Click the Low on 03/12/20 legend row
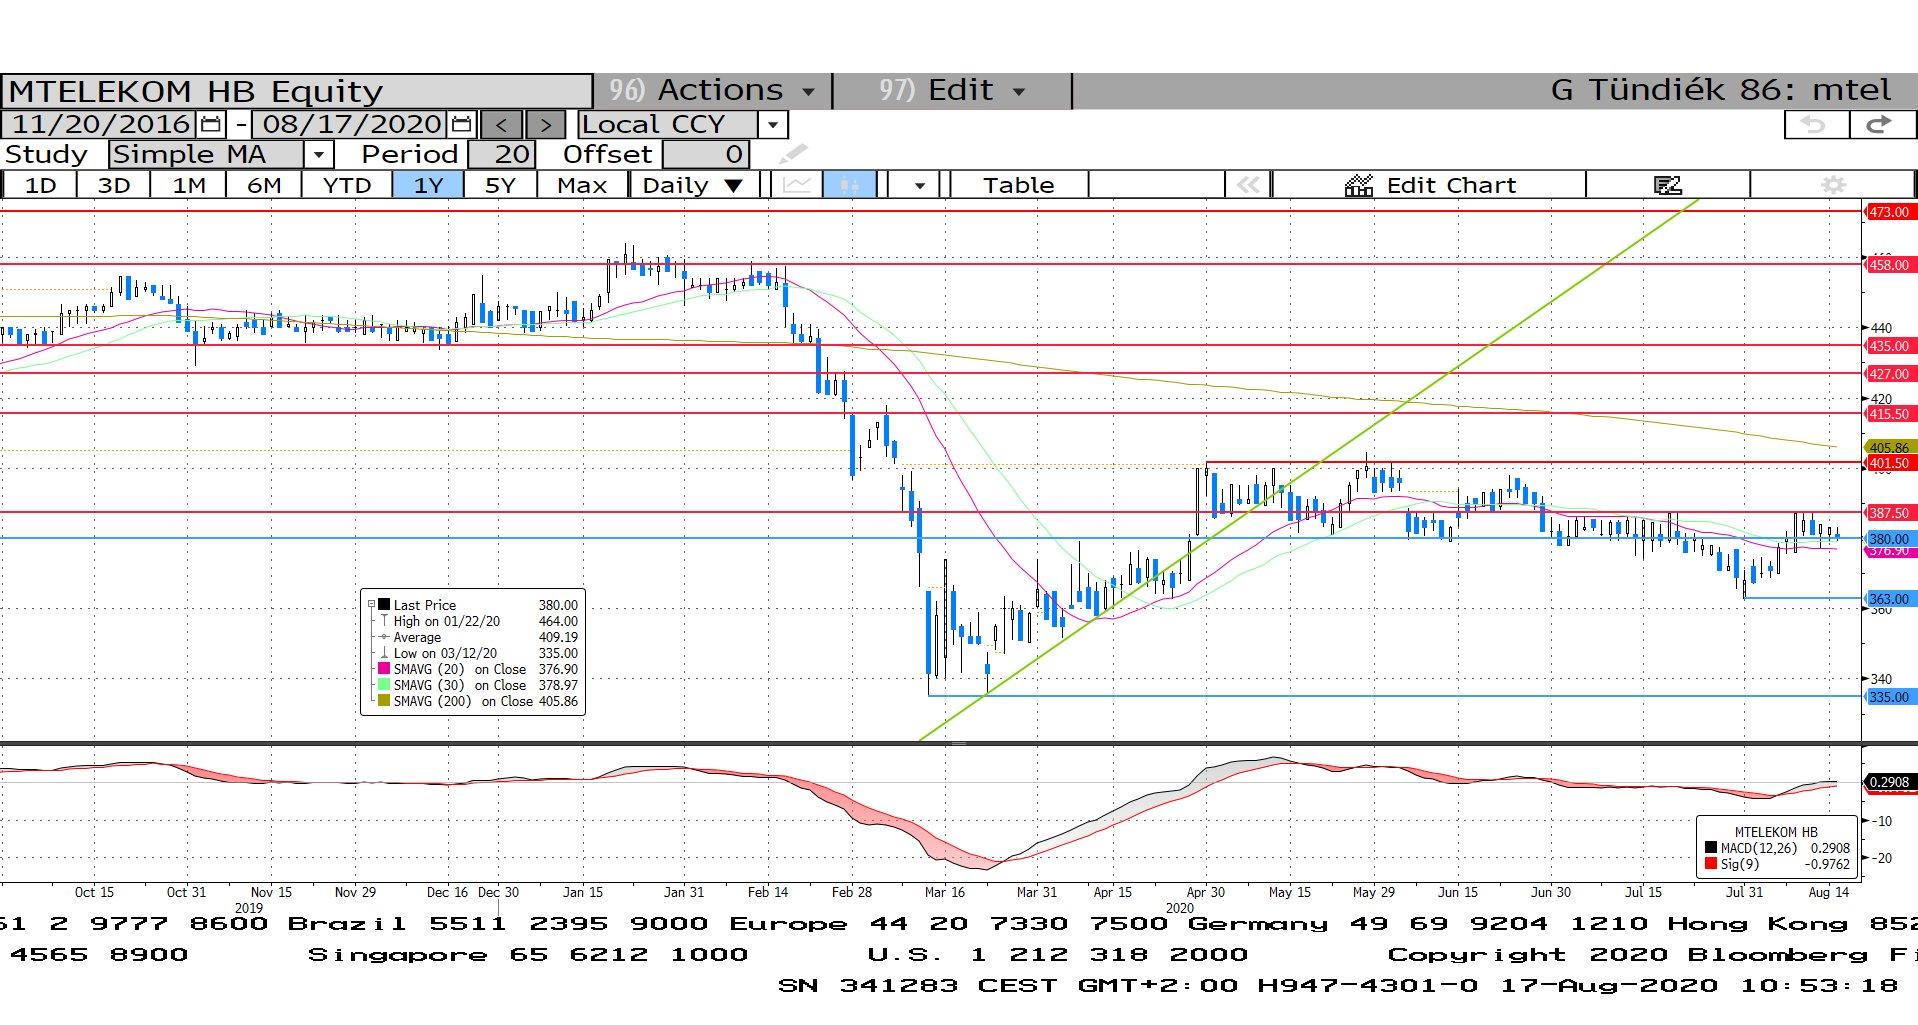1918x1025 pixels. pyautogui.click(x=475, y=653)
